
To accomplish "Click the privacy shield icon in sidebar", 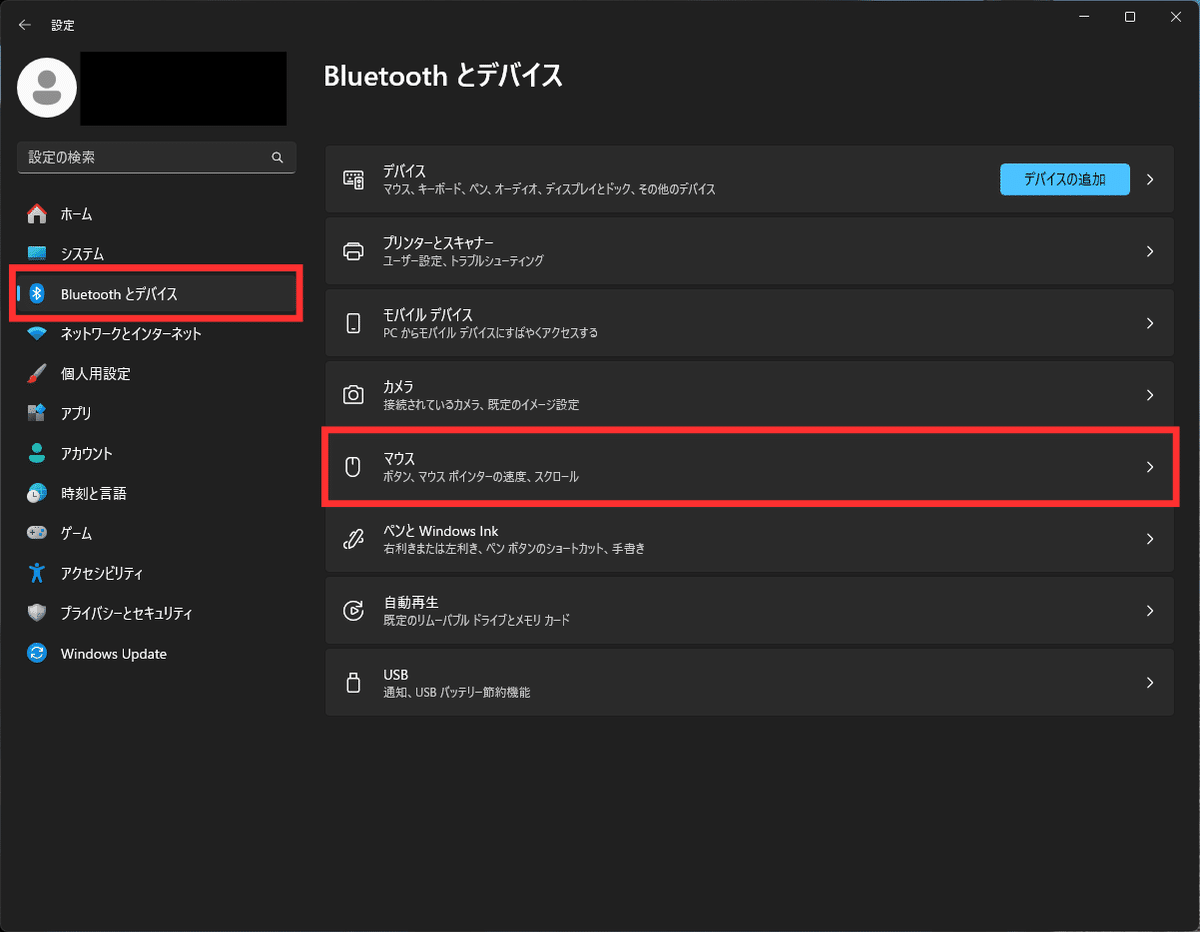I will [37, 613].
